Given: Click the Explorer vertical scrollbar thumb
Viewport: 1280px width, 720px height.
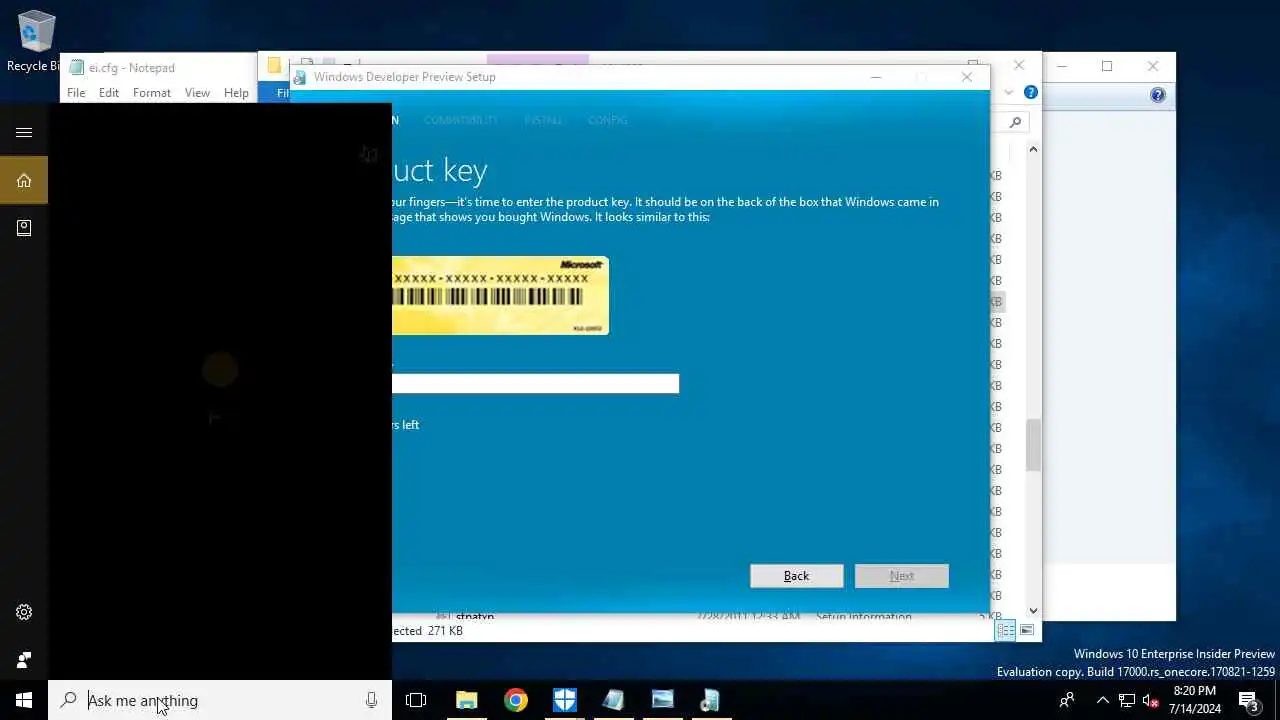Looking at the screenshot, I should coord(1033,445).
